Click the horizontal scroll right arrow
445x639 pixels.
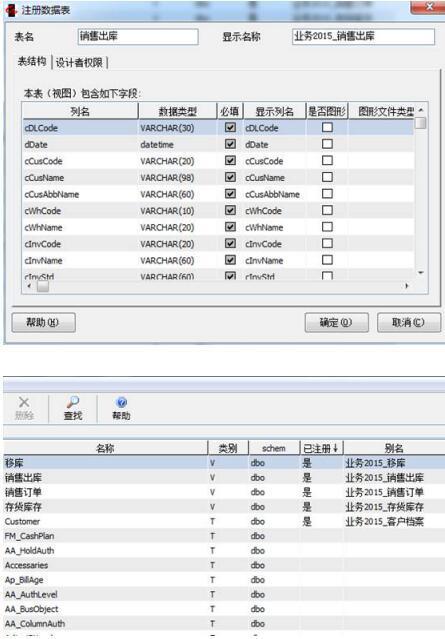tap(406, 286)
